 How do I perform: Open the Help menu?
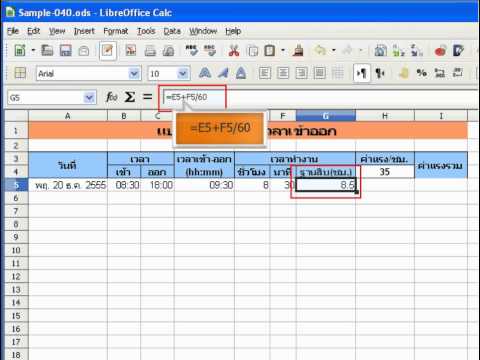233,31
